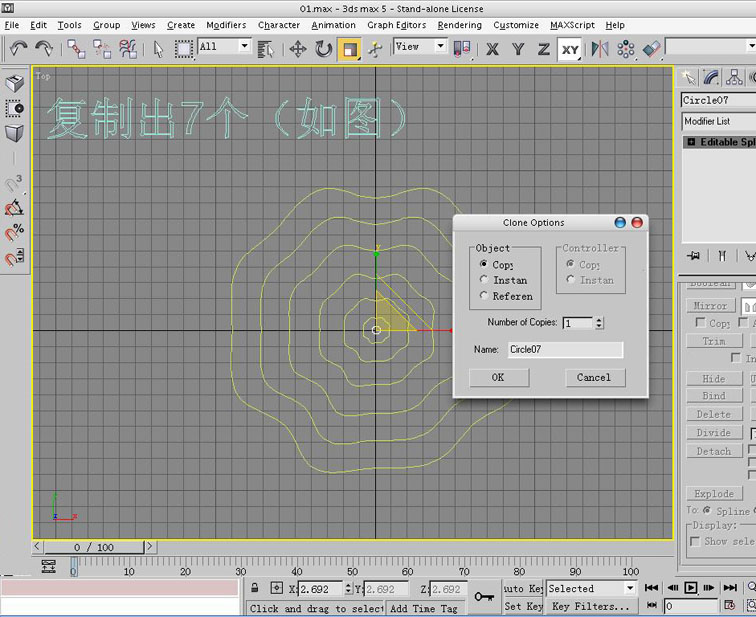
Task: Open the View reference coordinate dropdown
Action: pos(440,46)
